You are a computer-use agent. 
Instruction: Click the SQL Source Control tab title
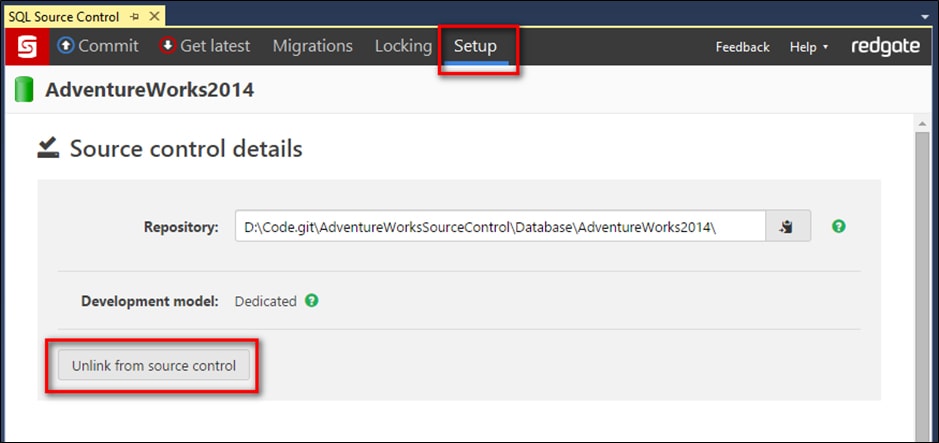[x=64, y=17]
